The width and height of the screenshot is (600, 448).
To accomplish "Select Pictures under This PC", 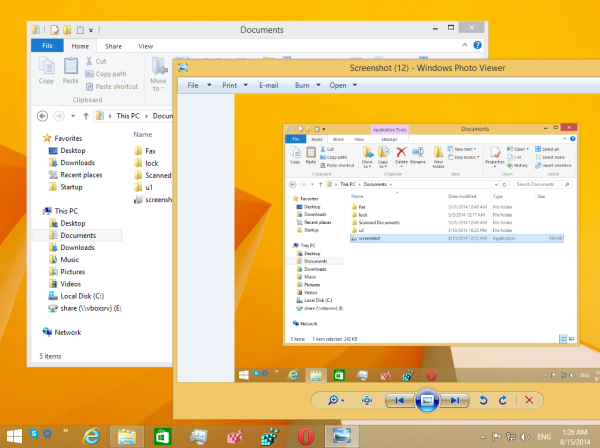I will point(67,272).
